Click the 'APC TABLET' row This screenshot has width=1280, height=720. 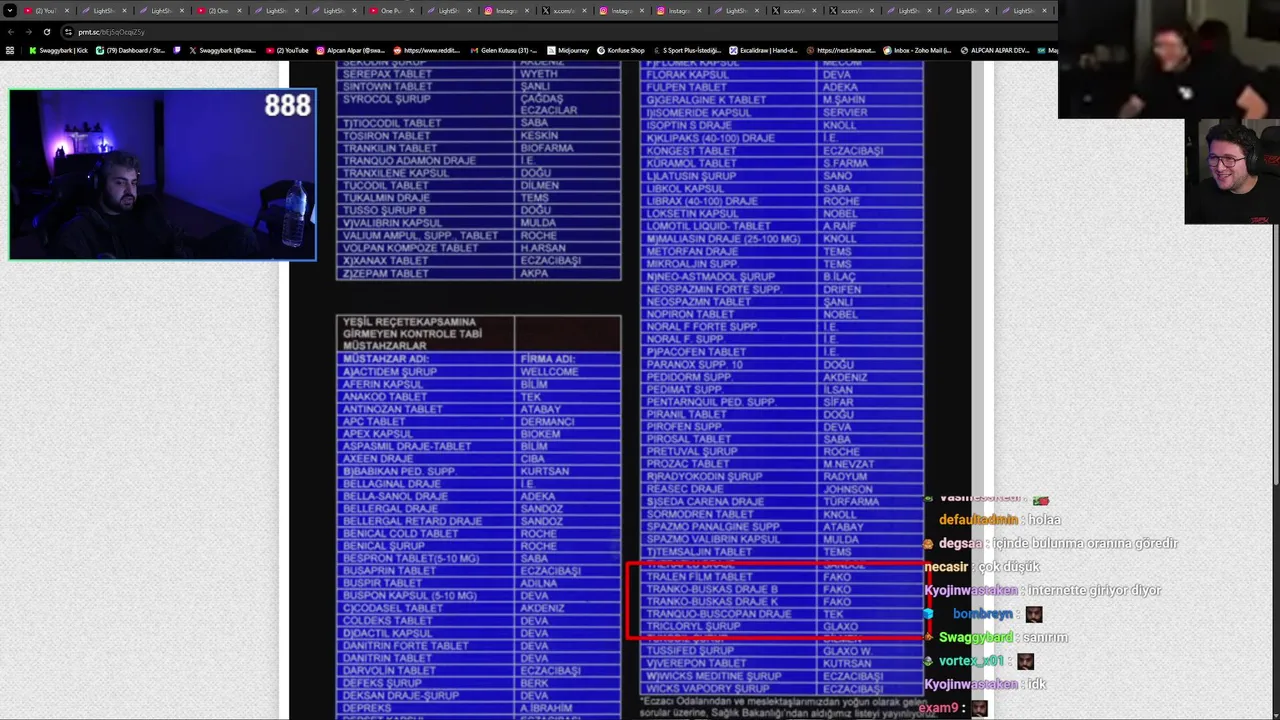[x=478, y=421]
